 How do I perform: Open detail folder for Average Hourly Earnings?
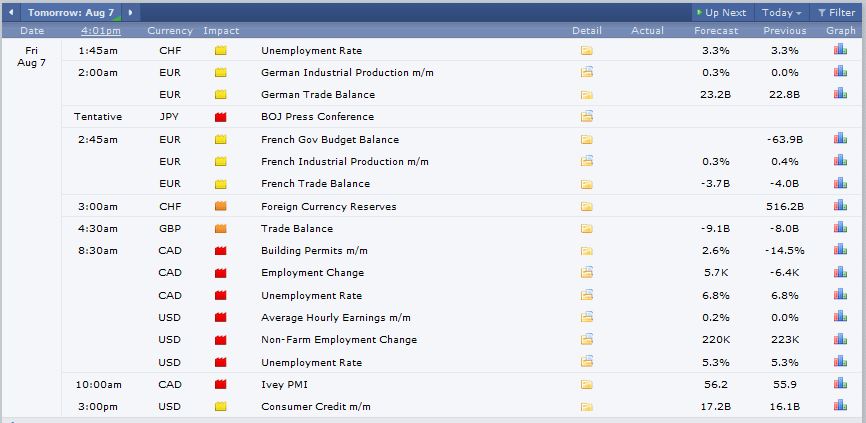(586, 318)
